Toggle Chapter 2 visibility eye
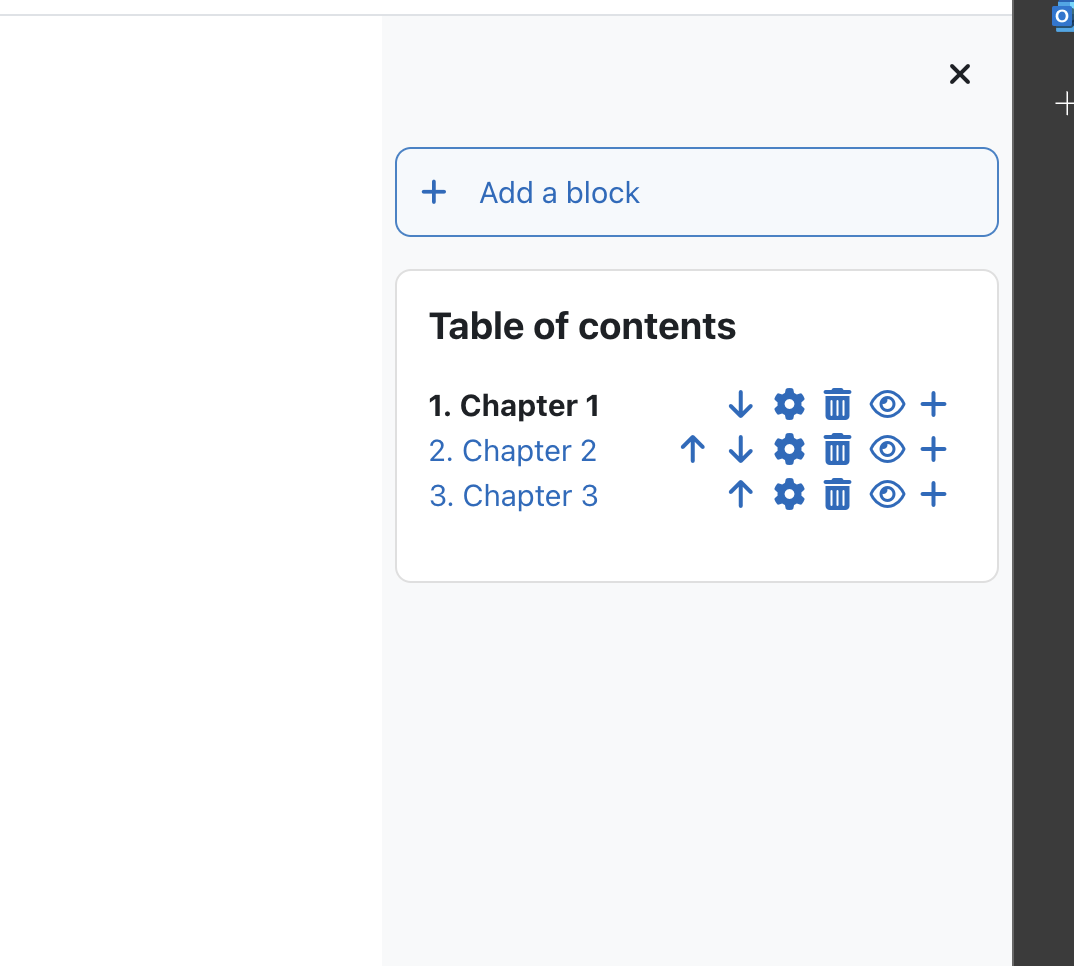Image resolution: width=1074 pixels, height=966 pixels. 887,449
